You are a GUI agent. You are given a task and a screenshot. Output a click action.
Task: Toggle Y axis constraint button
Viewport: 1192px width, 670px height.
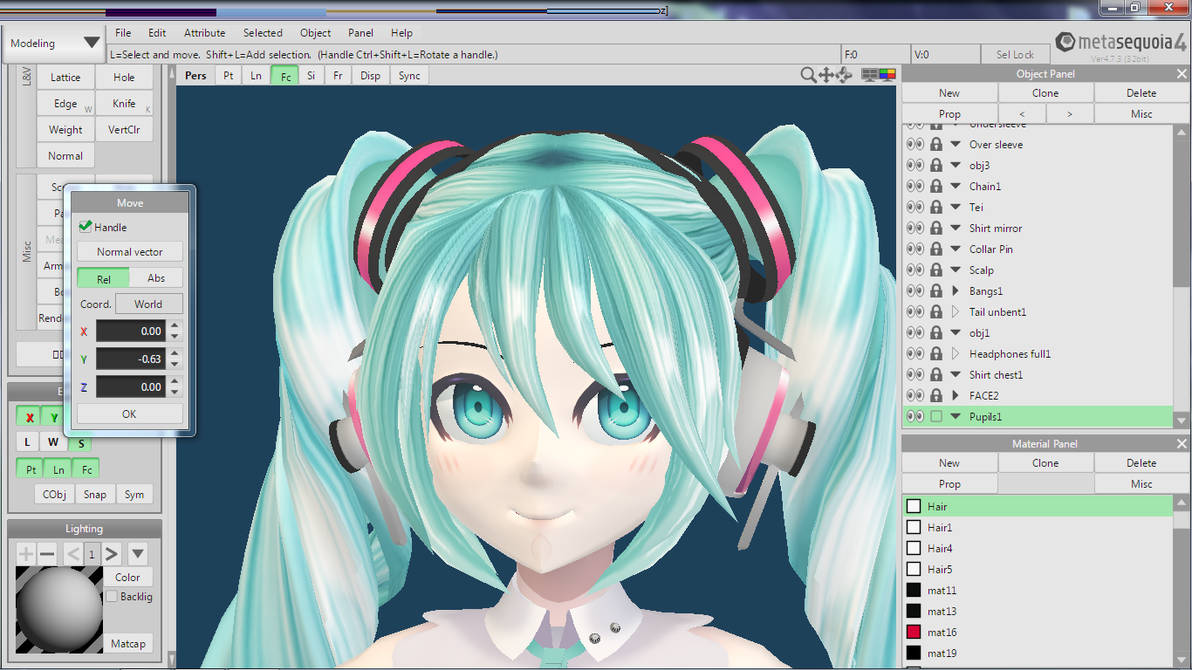point(53,417)
